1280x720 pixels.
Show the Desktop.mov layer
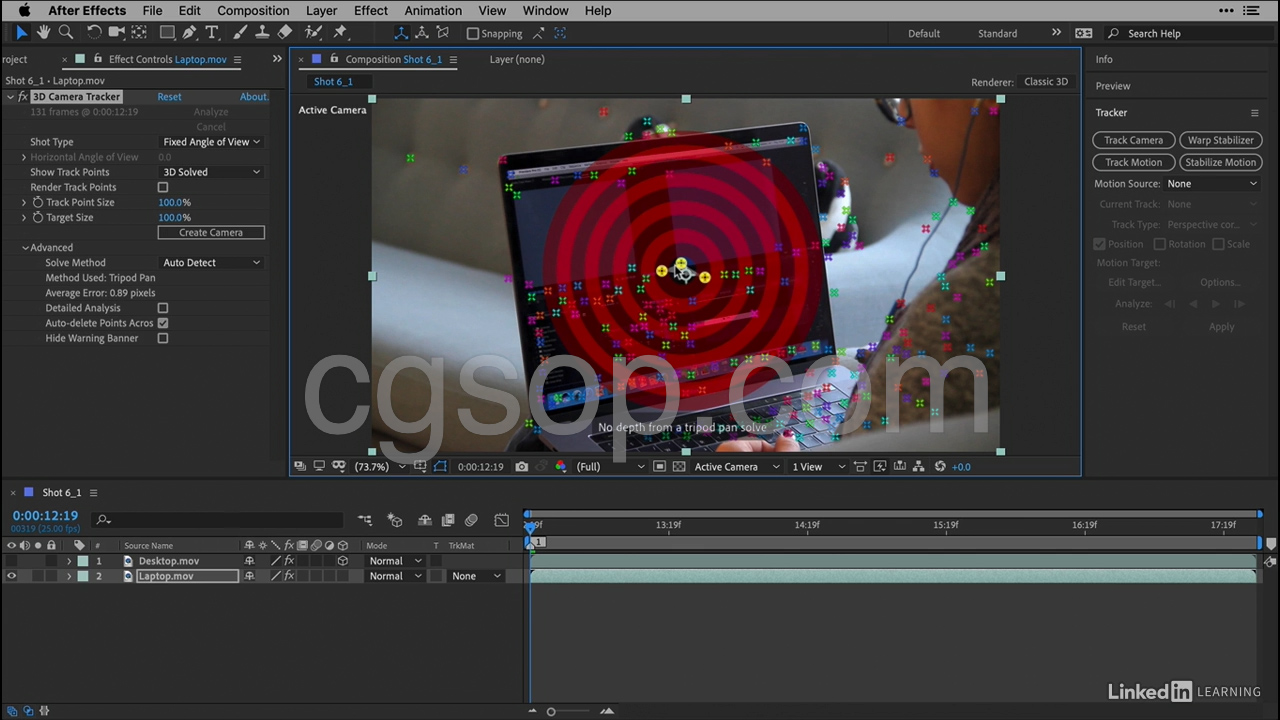point(12,561)
